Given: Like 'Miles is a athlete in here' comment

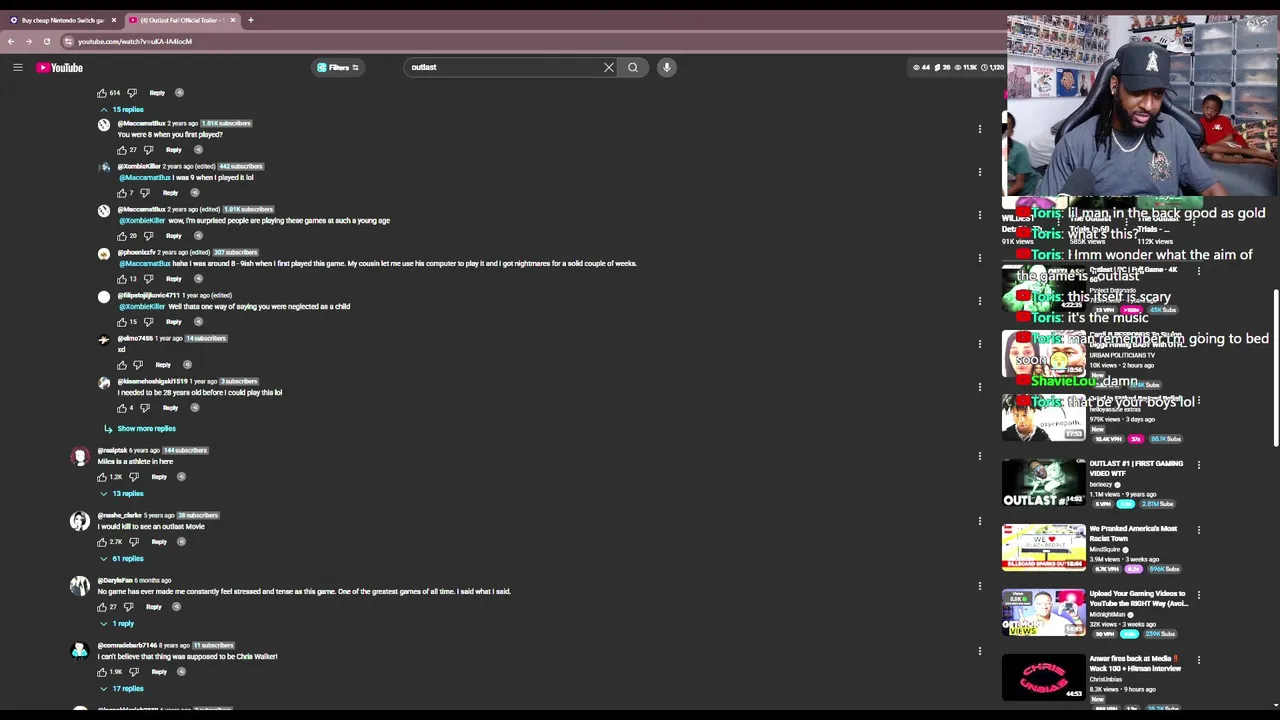Looking at the screenshot, I should tap(102, 477).
